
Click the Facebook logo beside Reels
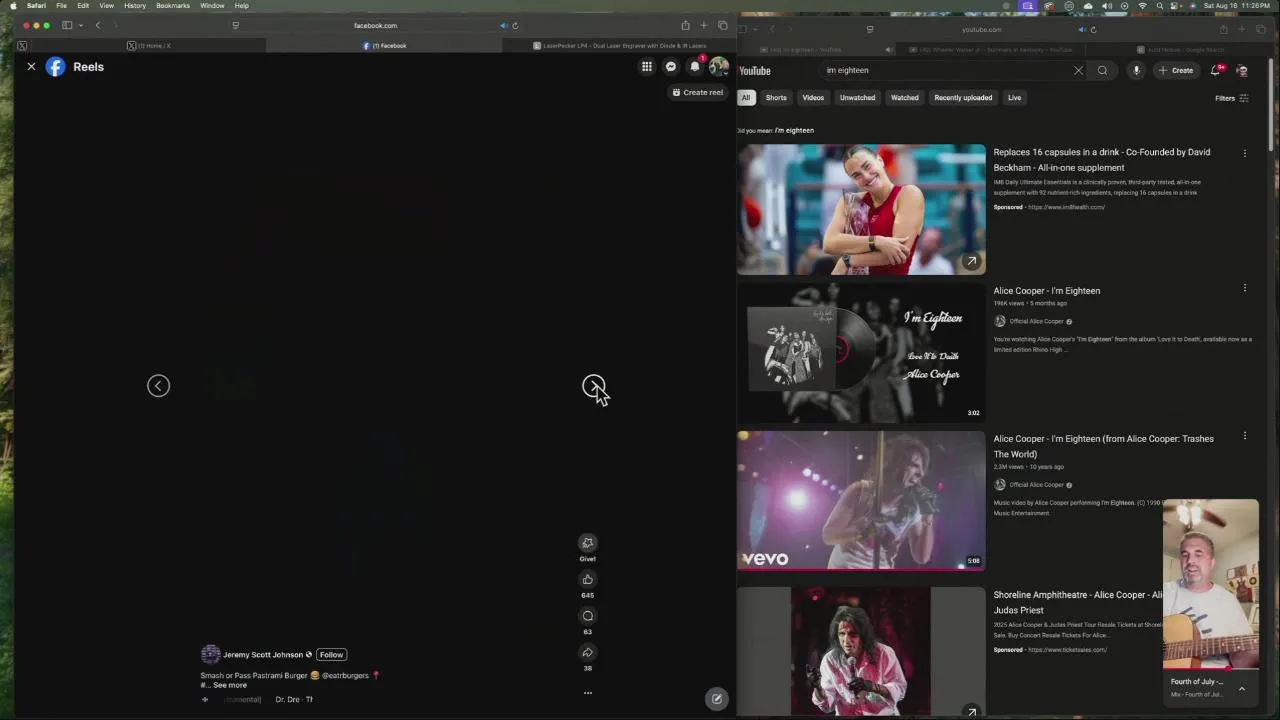pos(56,67)
